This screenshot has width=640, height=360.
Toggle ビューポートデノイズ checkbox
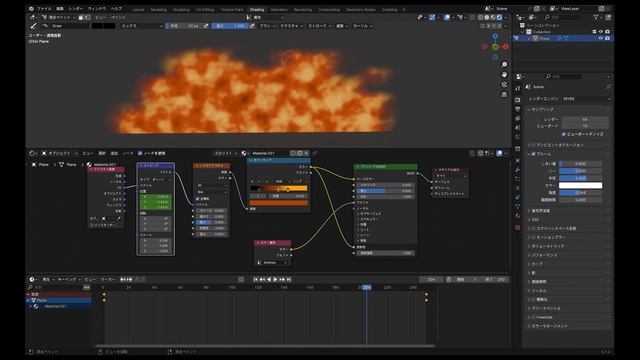click(563, 134)
